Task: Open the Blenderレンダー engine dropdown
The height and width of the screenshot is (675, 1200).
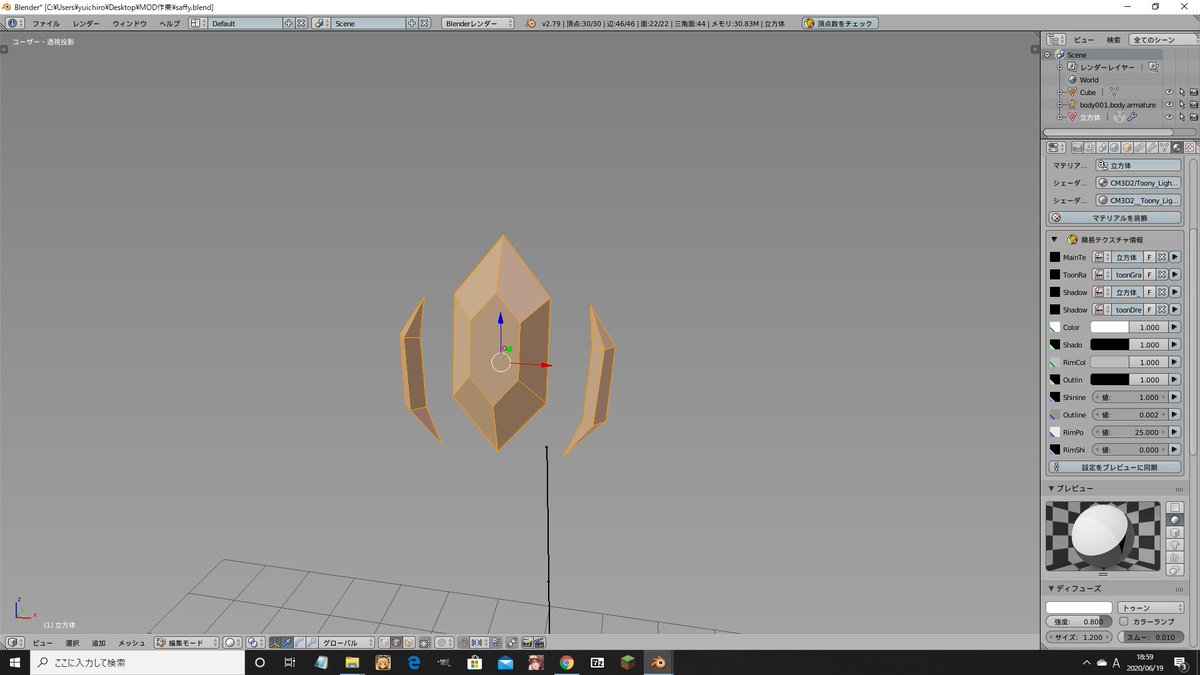Action: click(x=478, y=23)
